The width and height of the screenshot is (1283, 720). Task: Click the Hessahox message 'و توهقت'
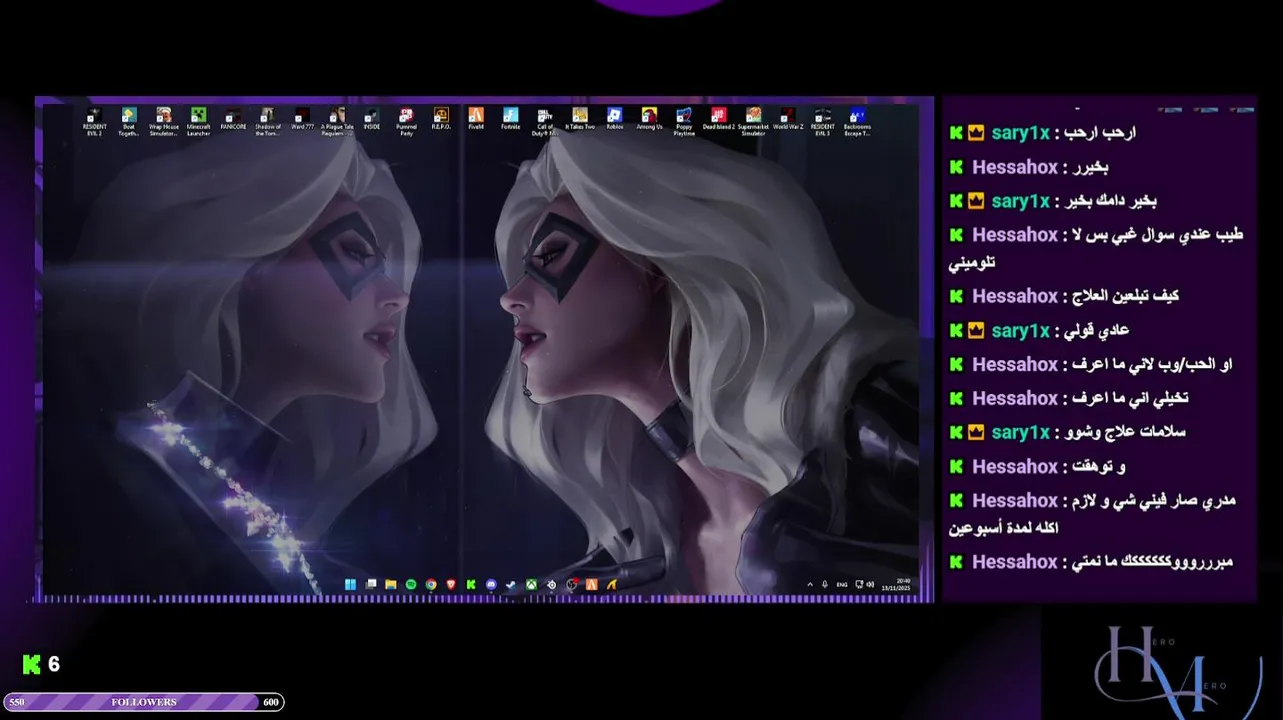(x=1099, y=466)
